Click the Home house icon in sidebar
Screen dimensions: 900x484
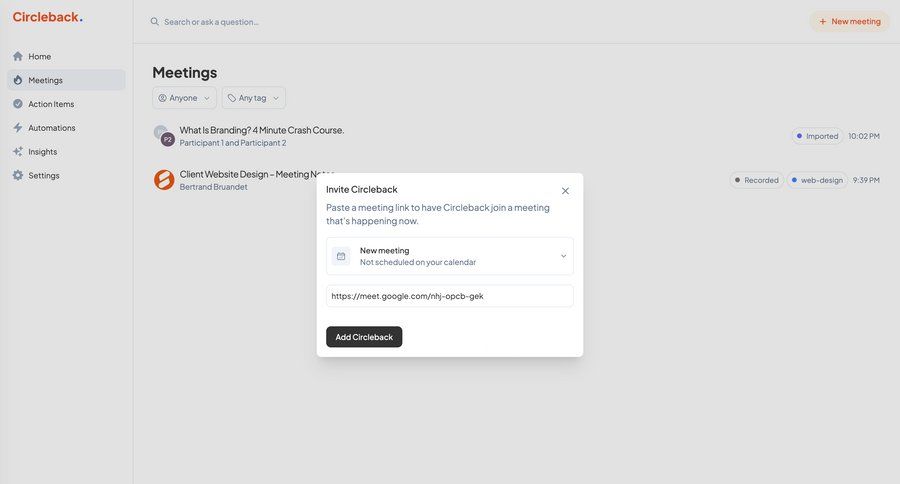coord(18,56)
